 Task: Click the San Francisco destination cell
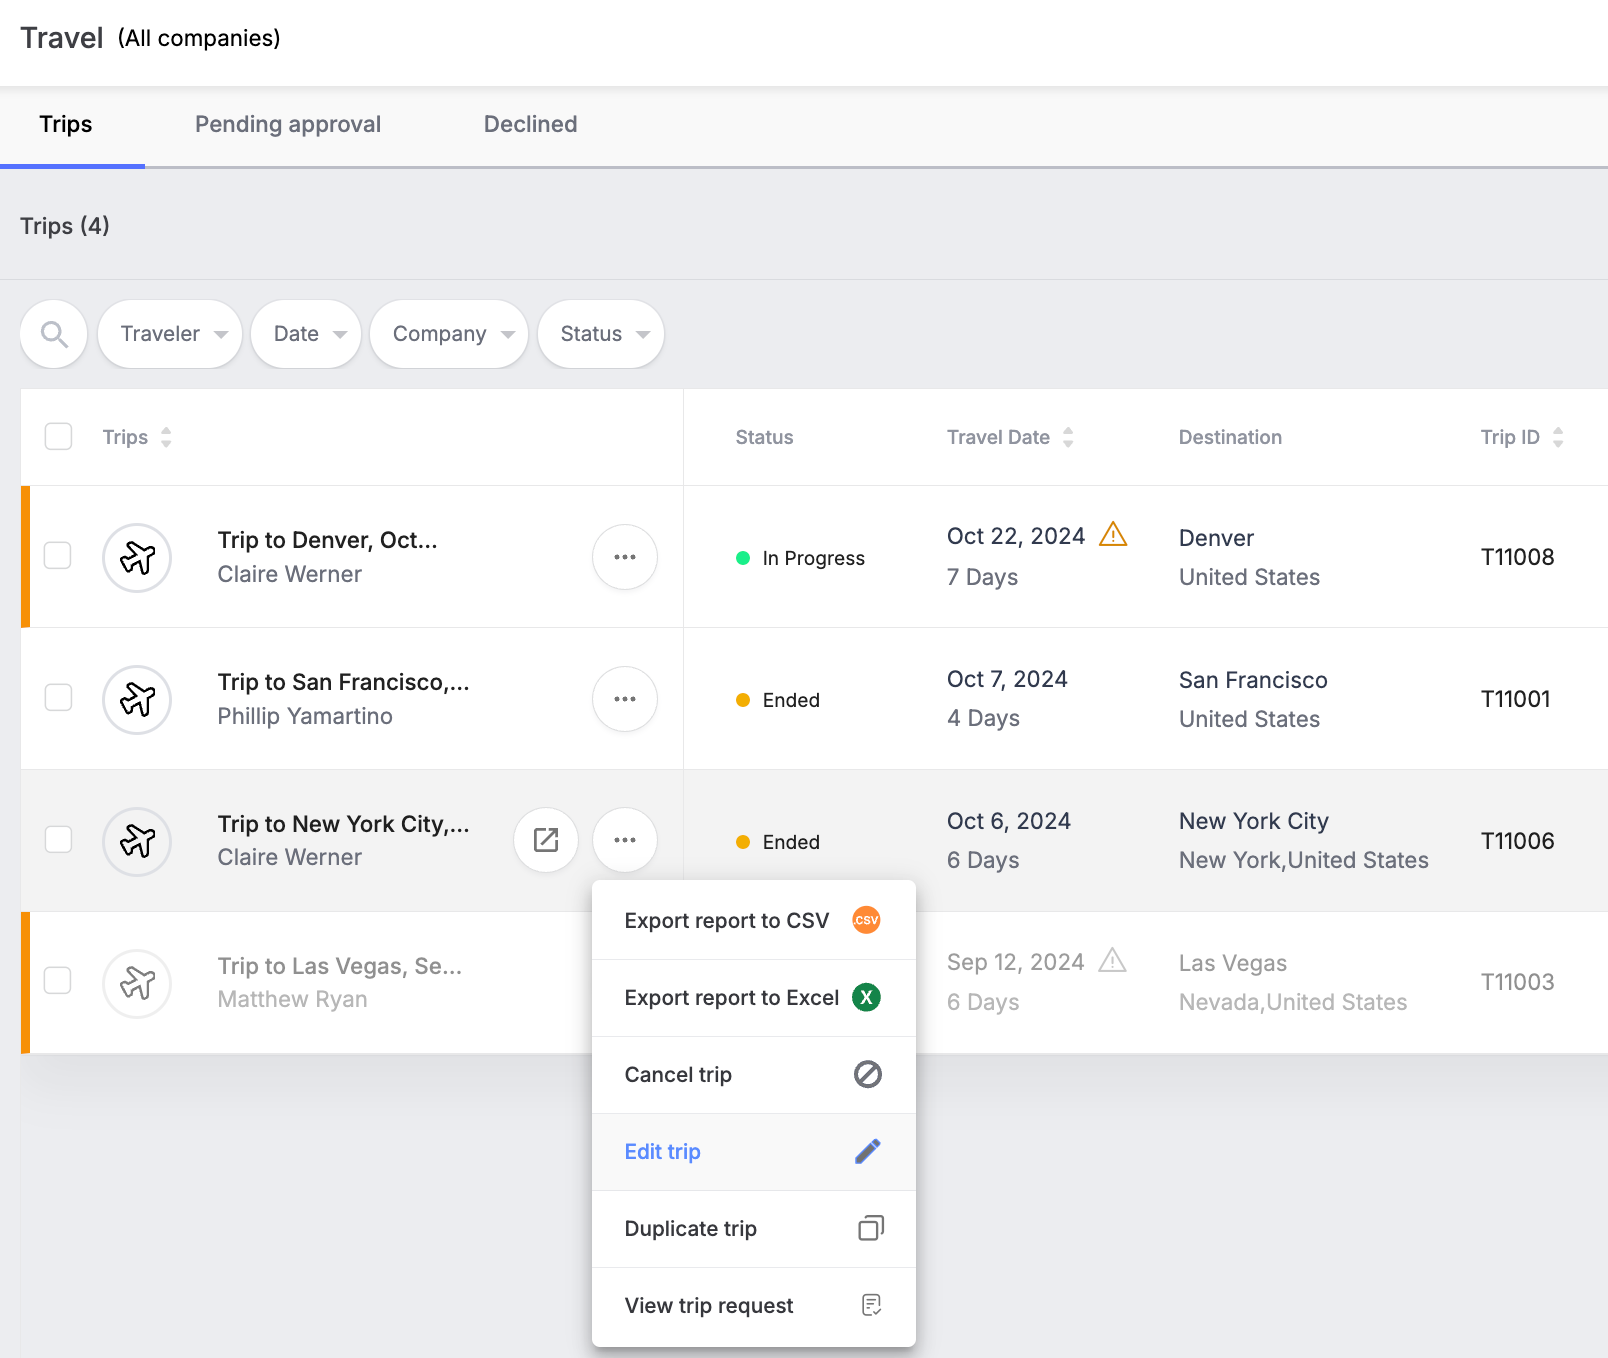pyautogui.click(x=1253, y=699)
